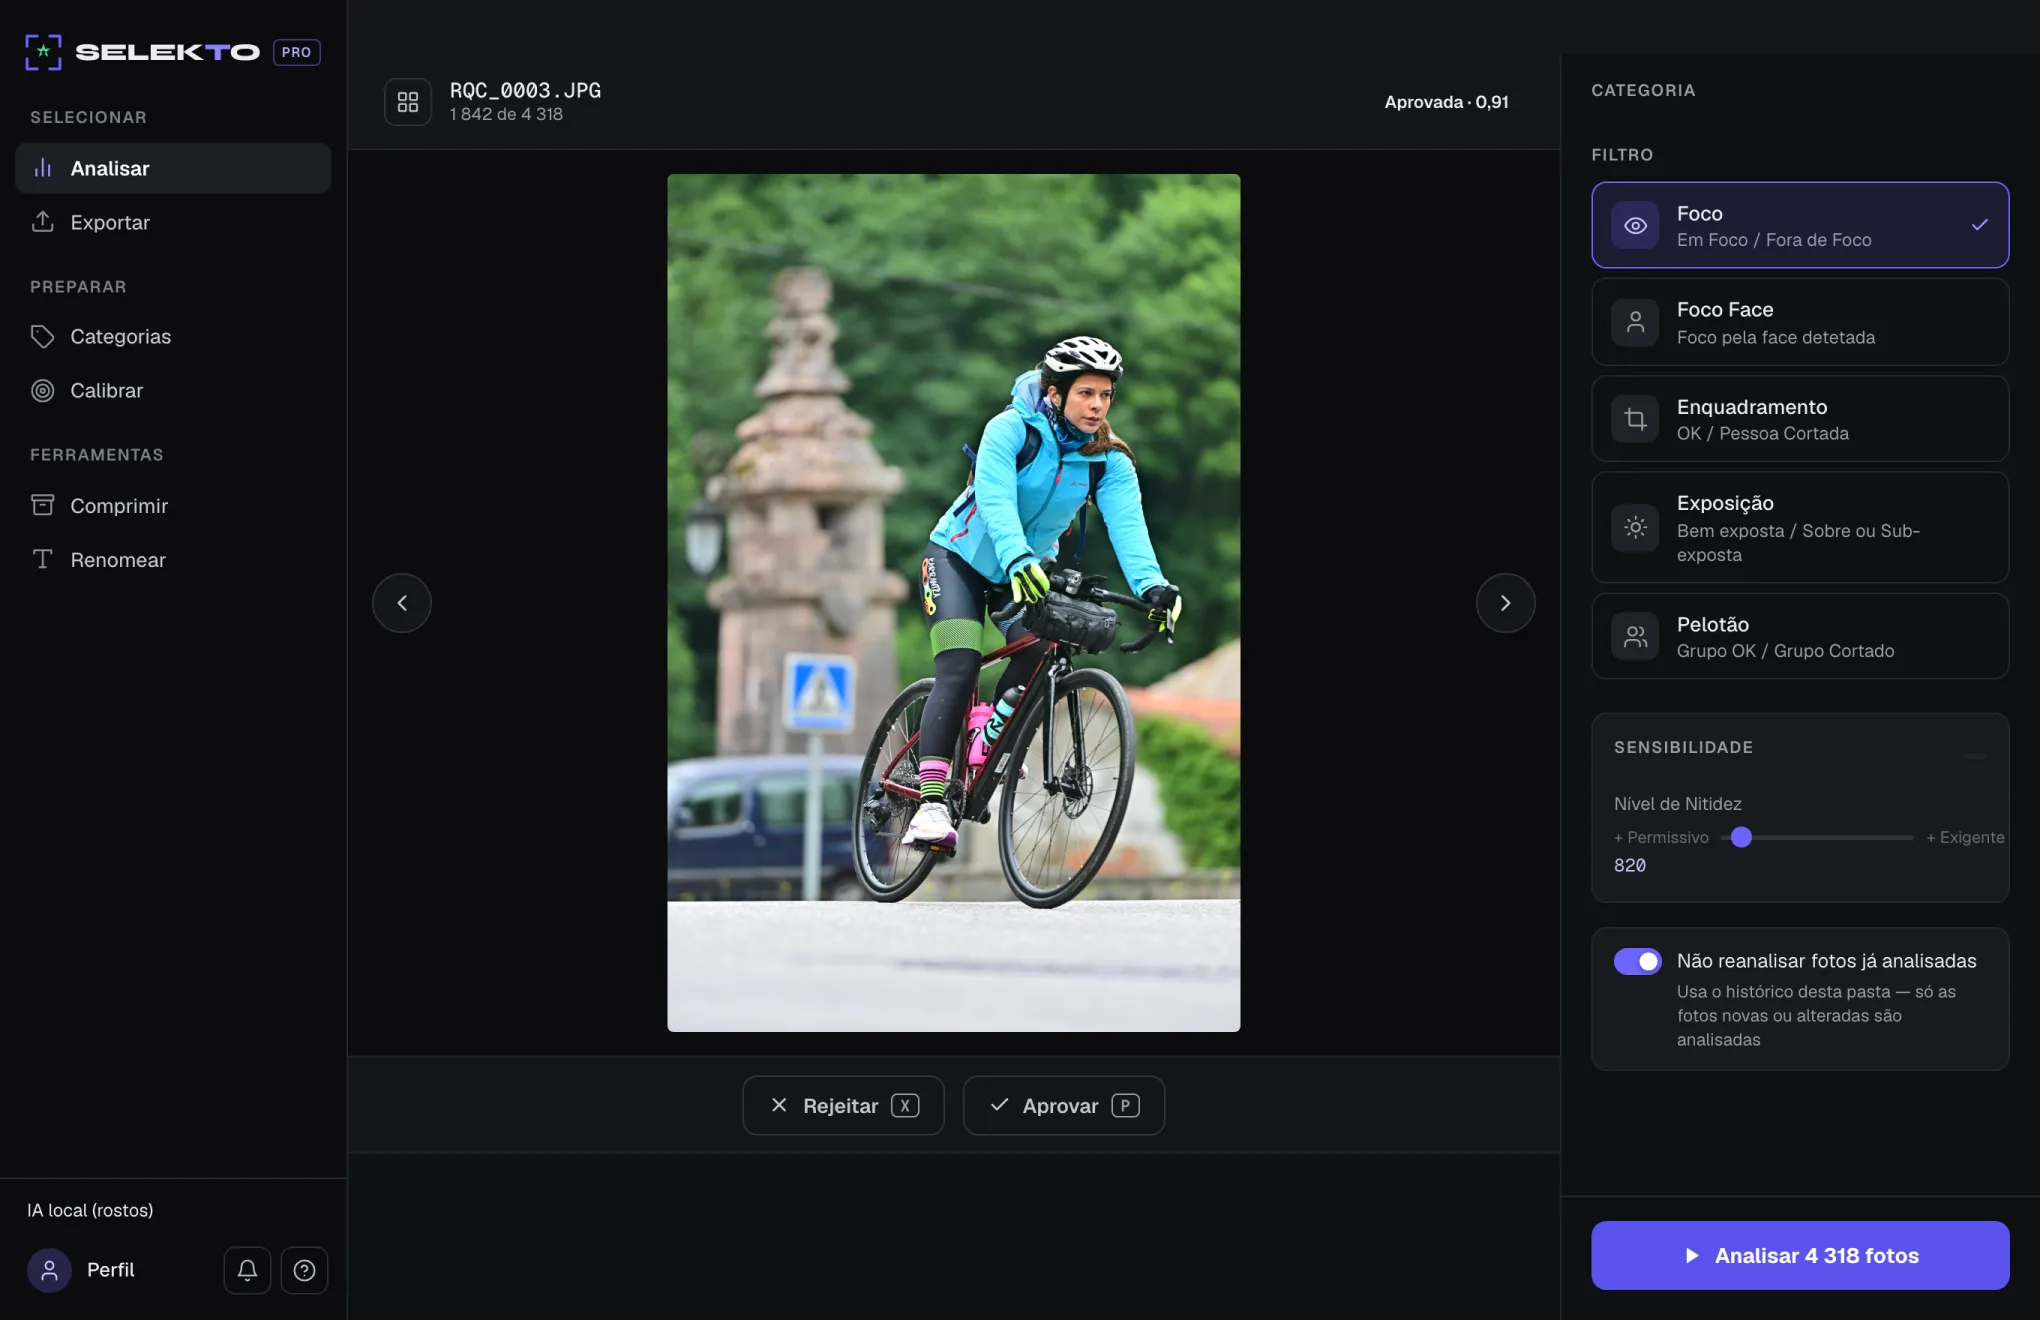
Task: Click the Aprovada · 0,91 status text
Action: (1446, 102)
